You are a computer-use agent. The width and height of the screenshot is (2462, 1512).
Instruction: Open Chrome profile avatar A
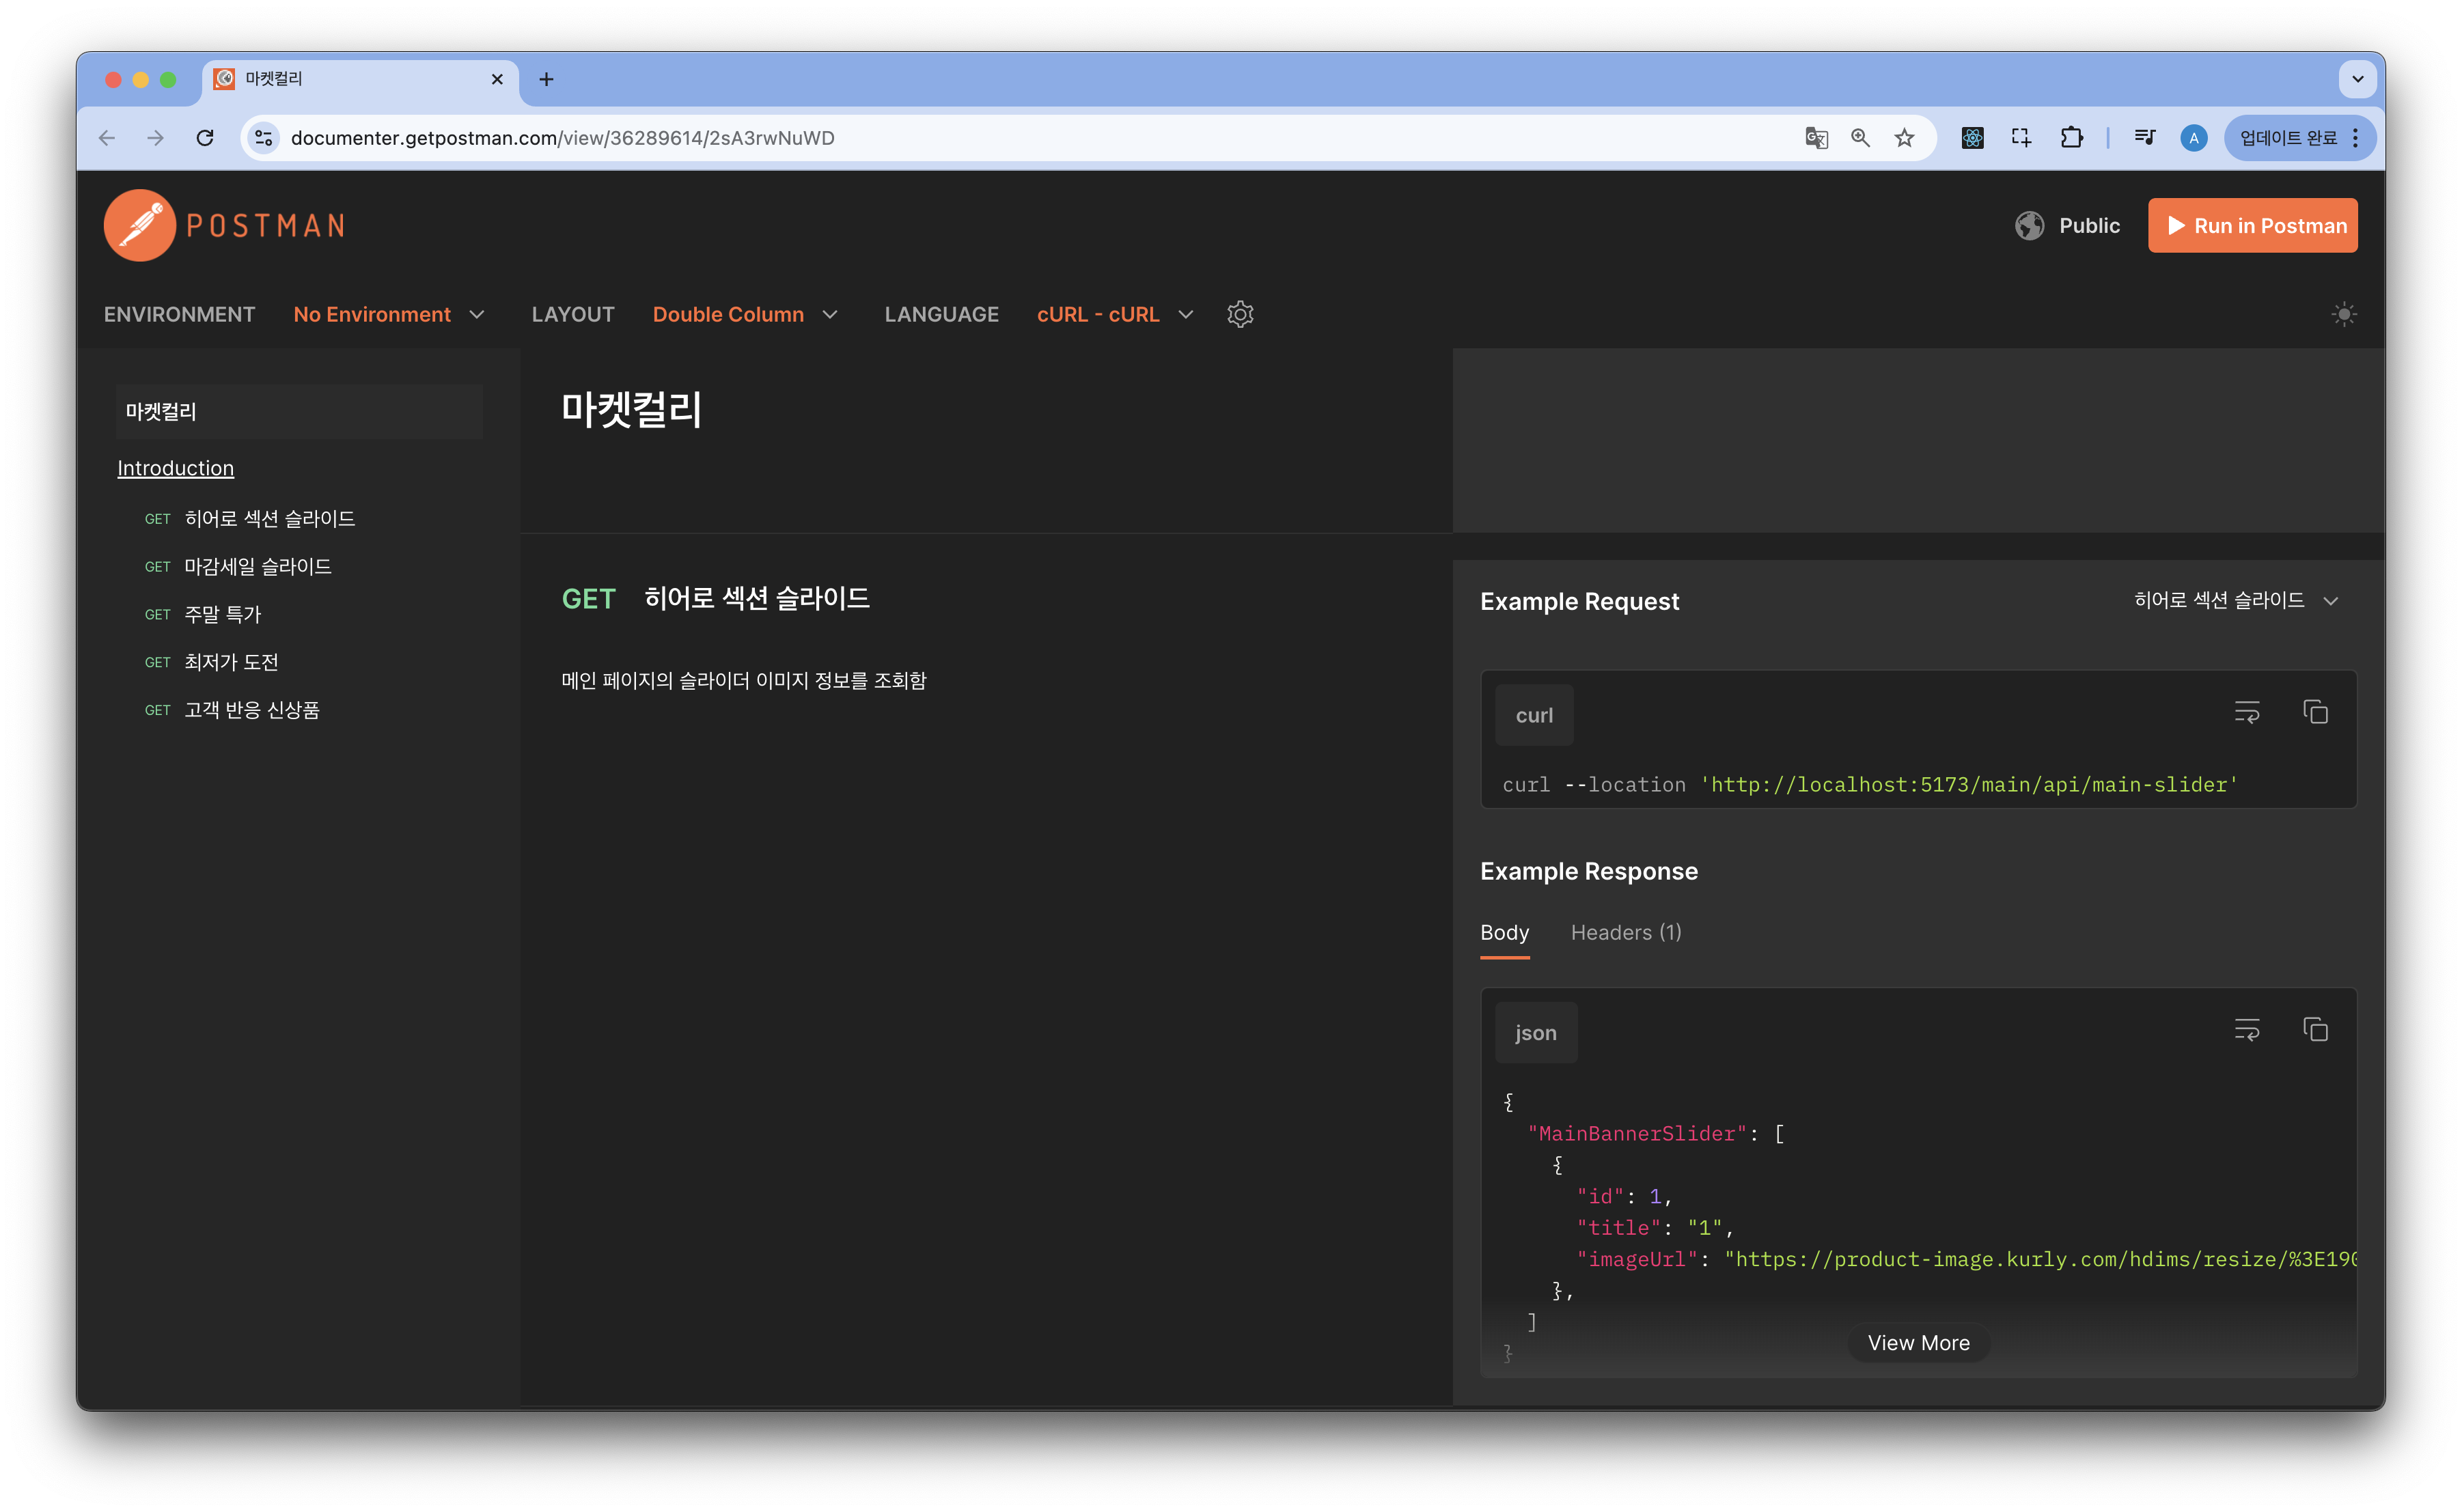[x=2193, y=138]
